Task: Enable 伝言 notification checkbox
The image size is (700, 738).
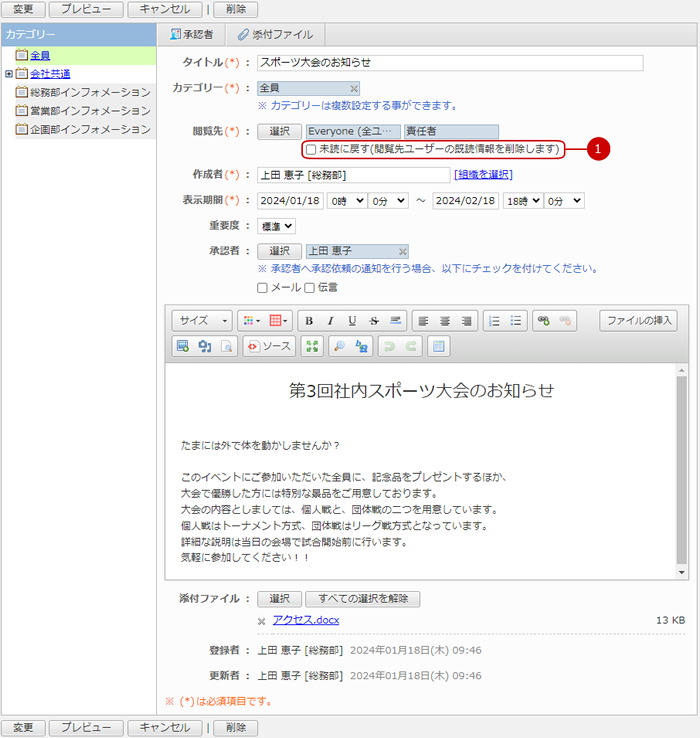Action: (310, 288)
